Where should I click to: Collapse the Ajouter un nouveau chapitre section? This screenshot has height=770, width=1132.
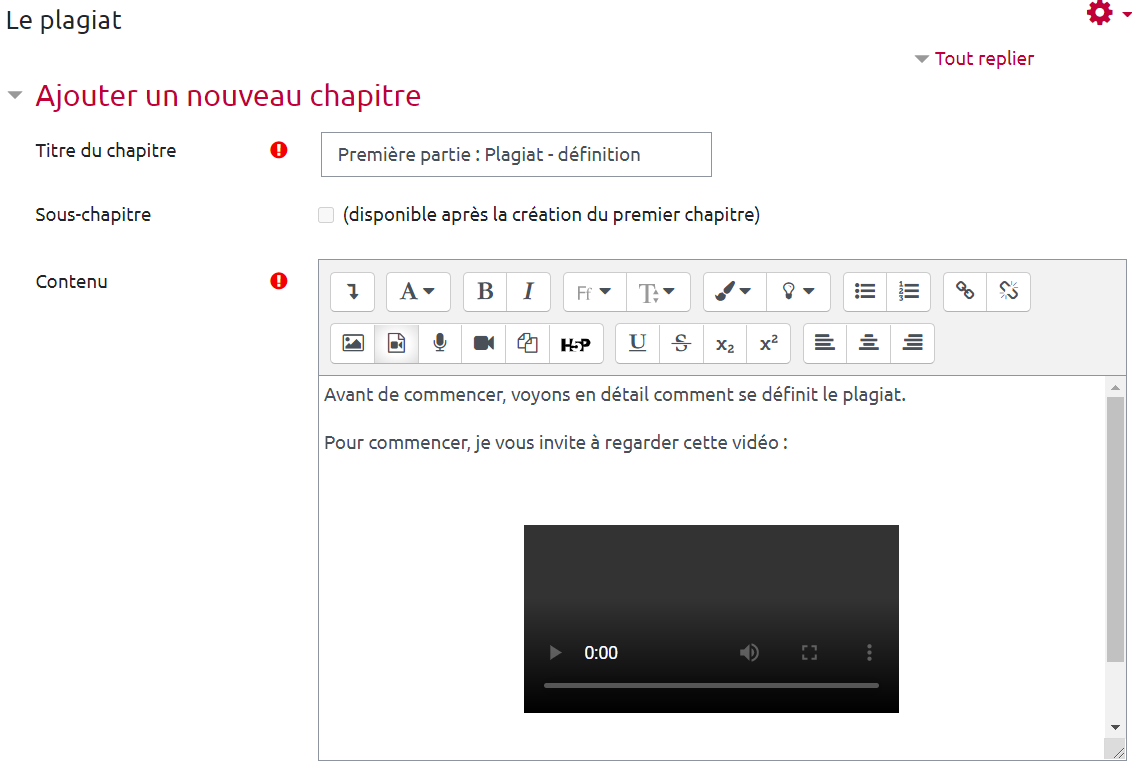coord(15,96)
